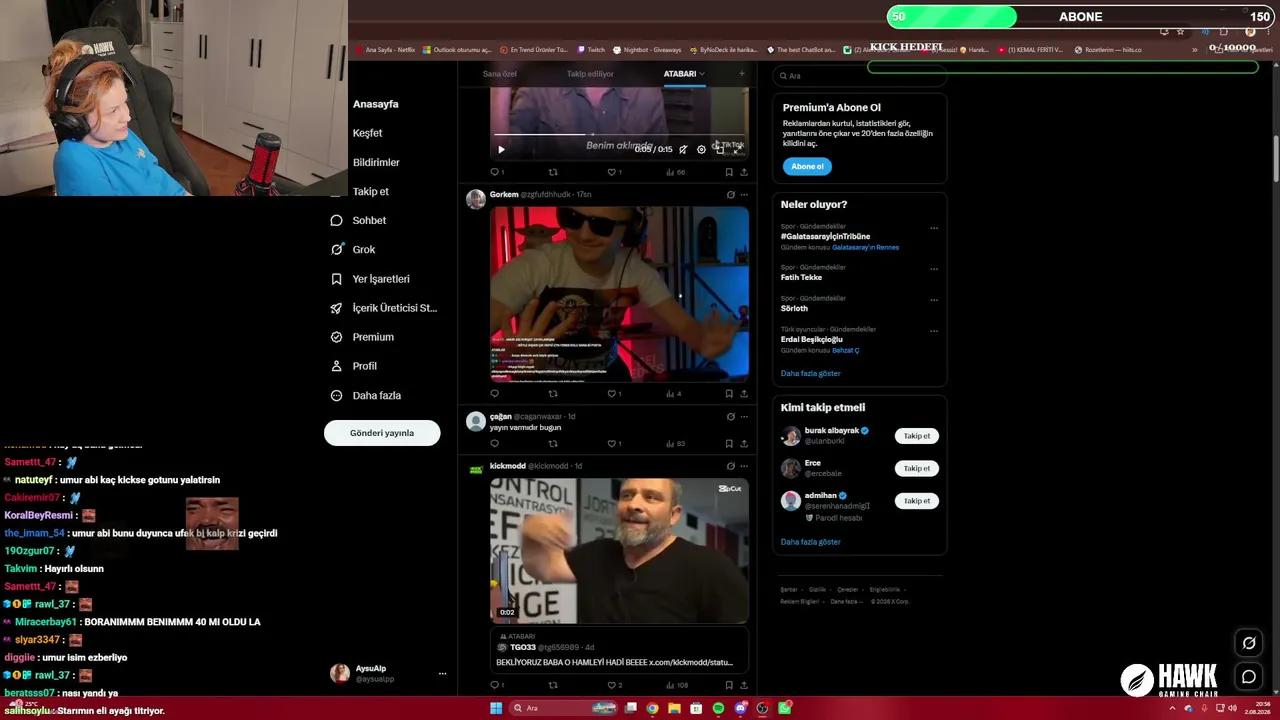Share the top video post
The image size is (1280, 720).
pos(744,172)
